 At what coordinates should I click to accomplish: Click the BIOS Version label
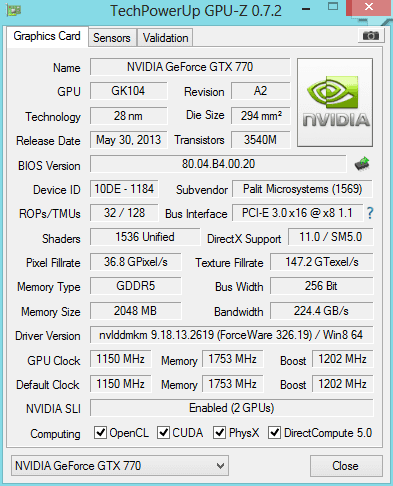(x=49, y=166)
